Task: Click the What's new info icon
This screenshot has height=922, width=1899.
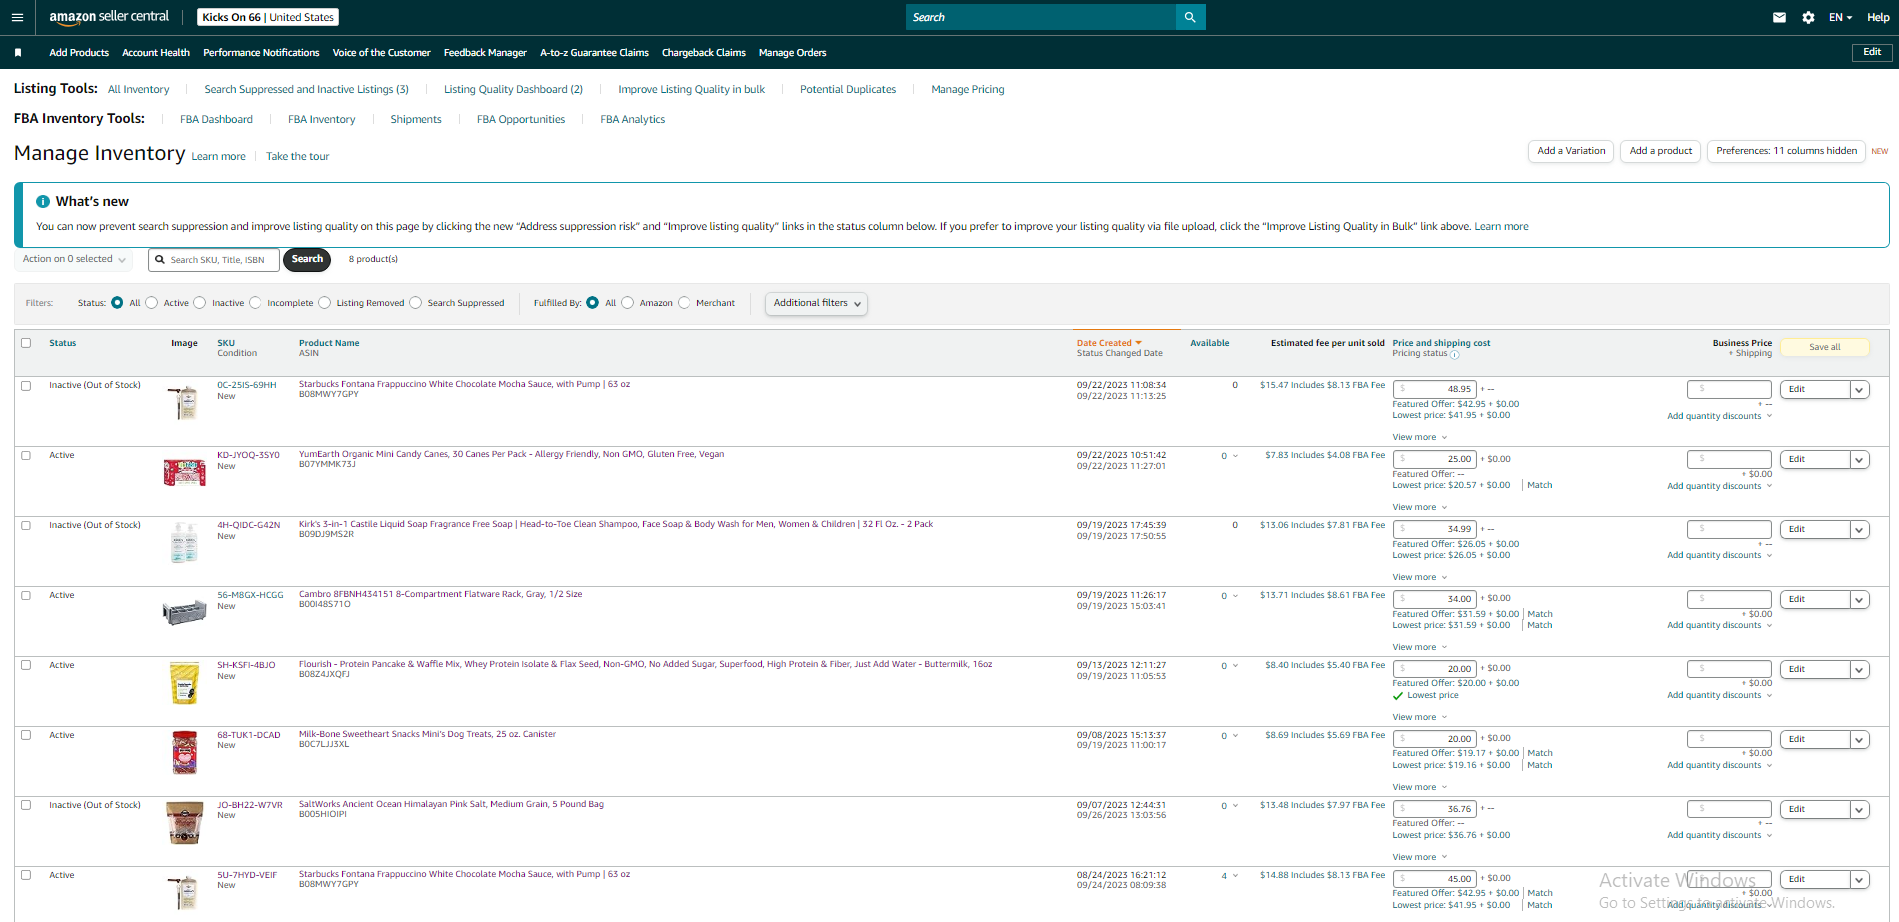Action: (43, 201)
